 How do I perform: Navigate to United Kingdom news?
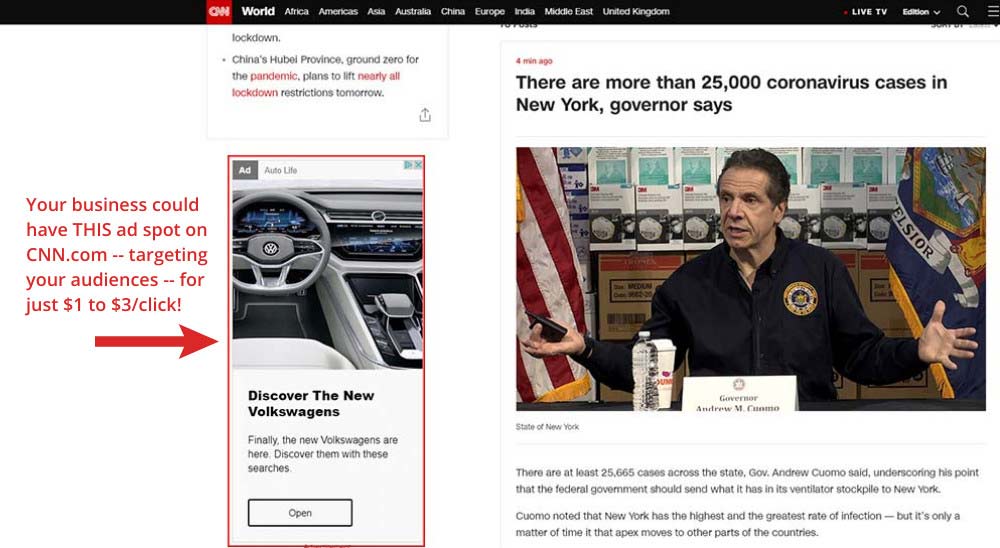(x=636, y=11)
